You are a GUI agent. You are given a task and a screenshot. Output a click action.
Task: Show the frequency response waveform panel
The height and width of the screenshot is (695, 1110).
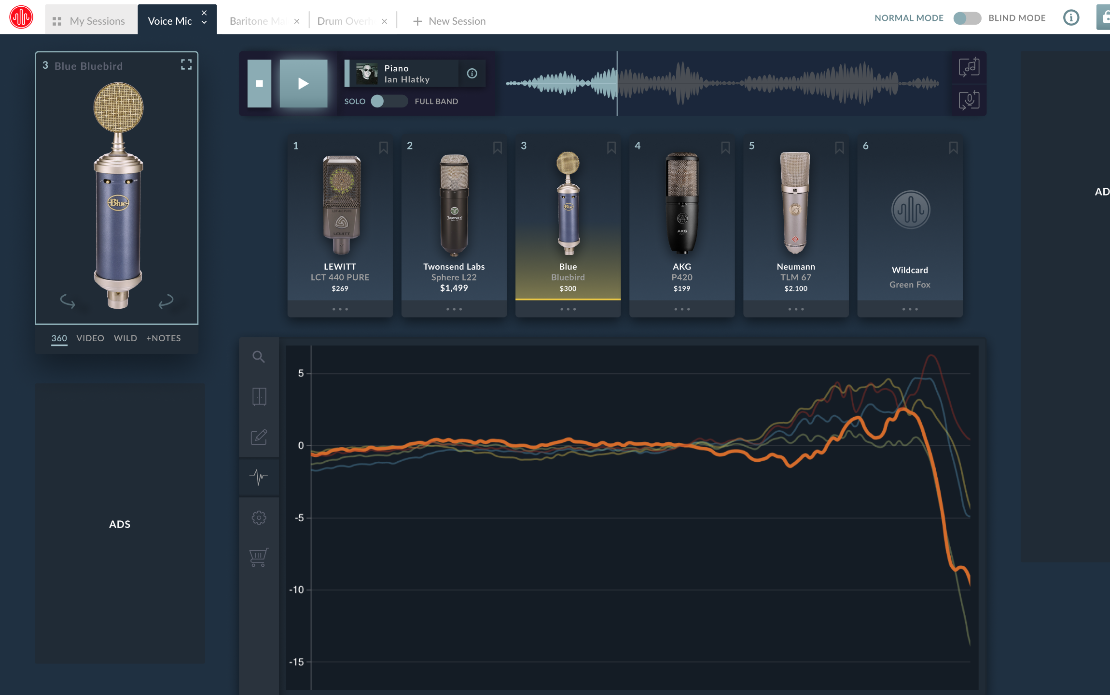click(258, 477)
